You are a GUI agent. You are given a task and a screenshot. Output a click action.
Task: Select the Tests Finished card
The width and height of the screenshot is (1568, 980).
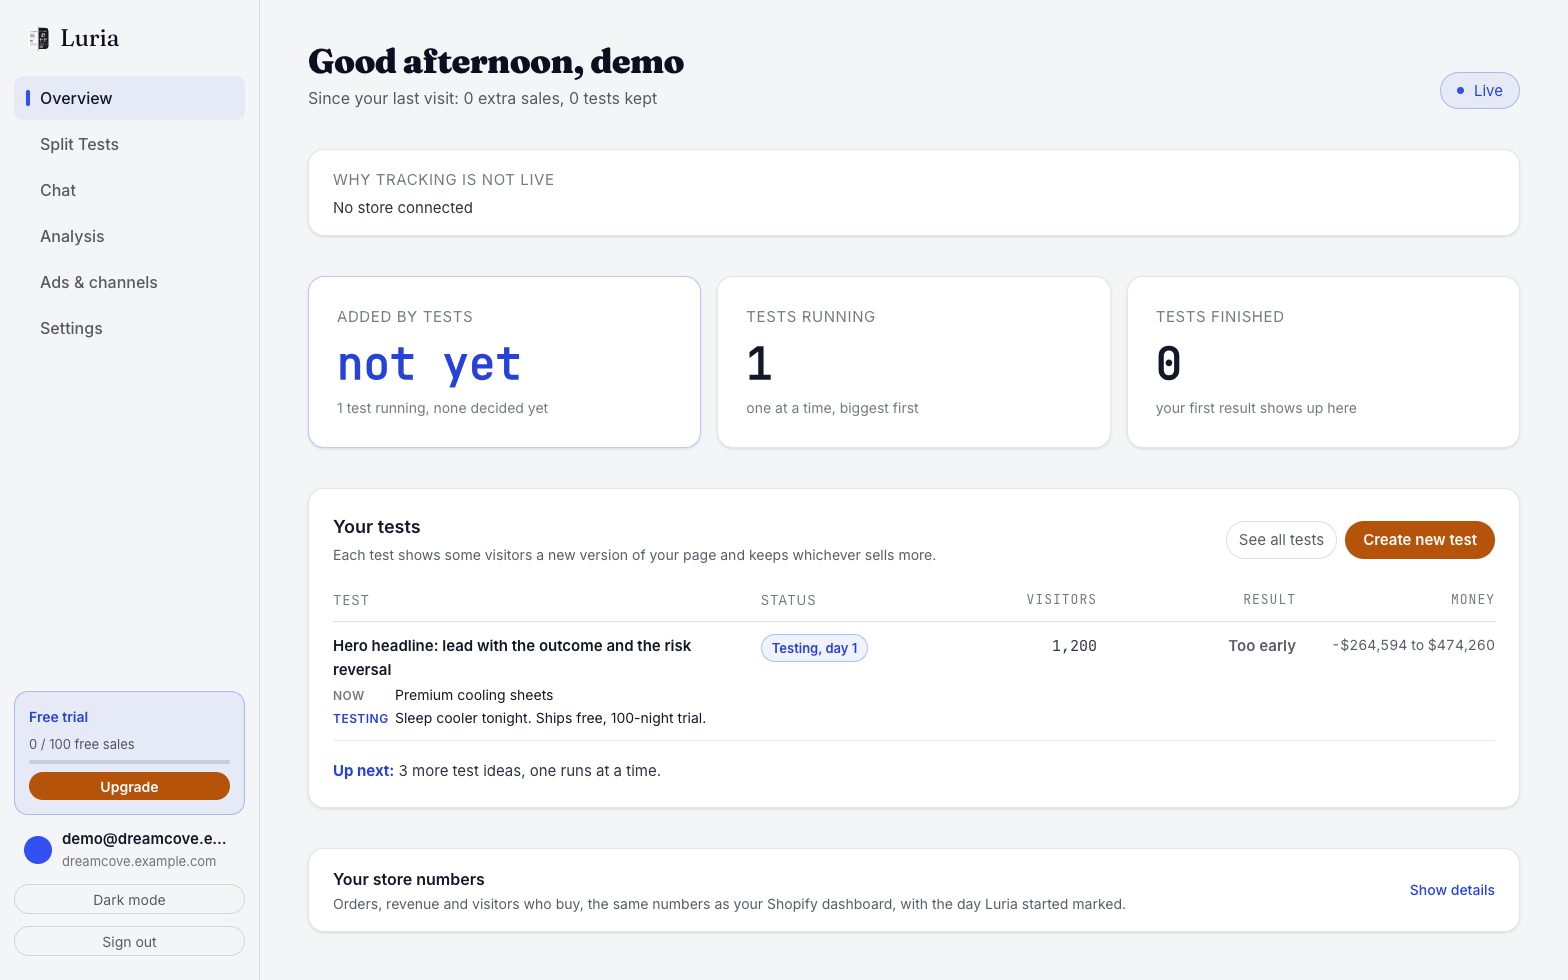point(1323,362)
